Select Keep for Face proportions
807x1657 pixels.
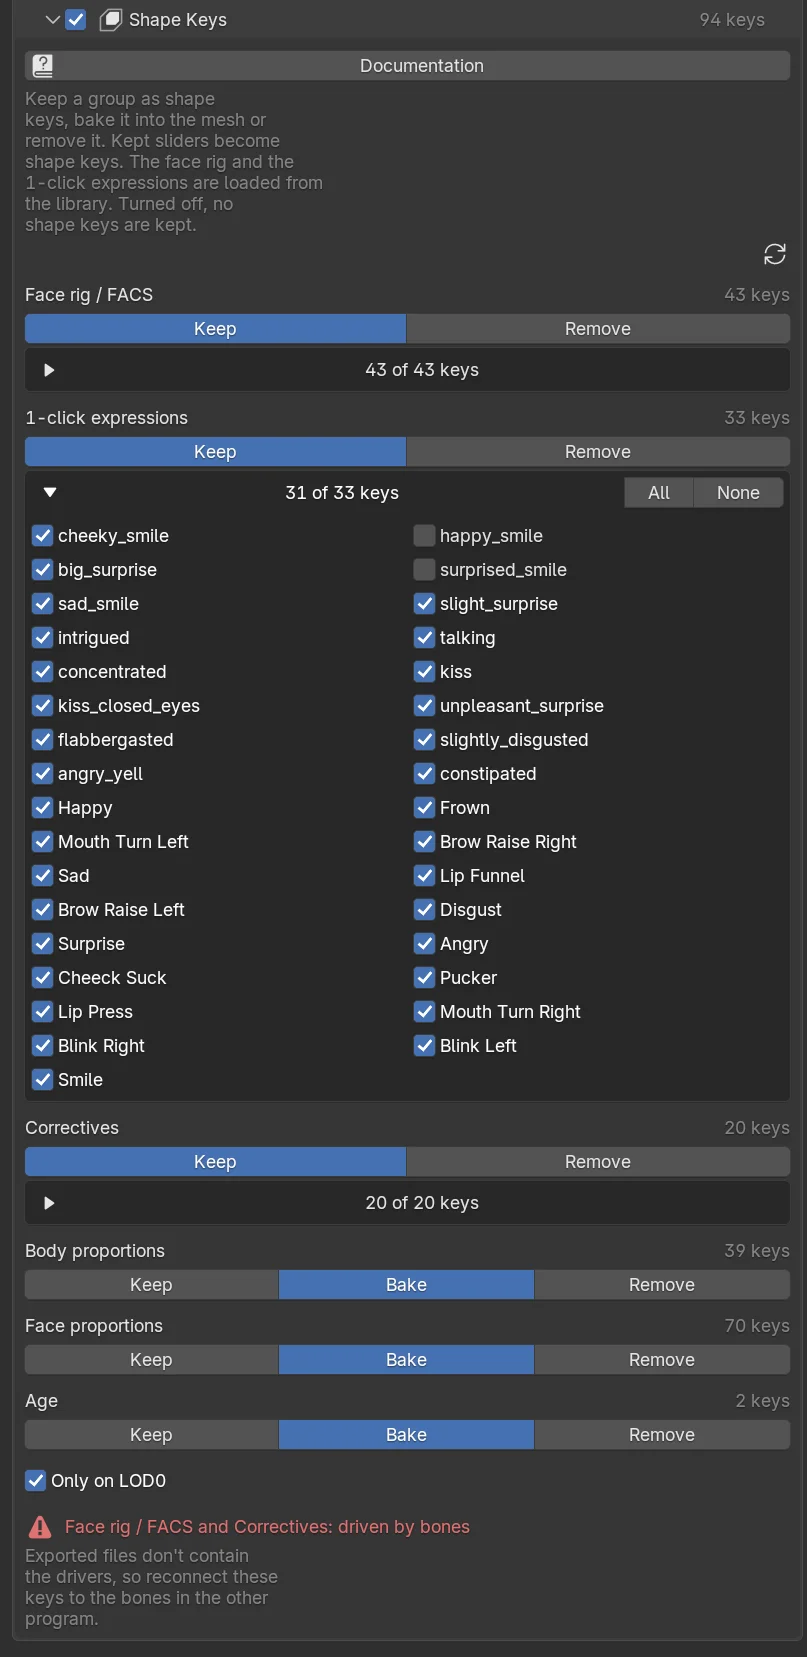click(x=151, y=1360)
